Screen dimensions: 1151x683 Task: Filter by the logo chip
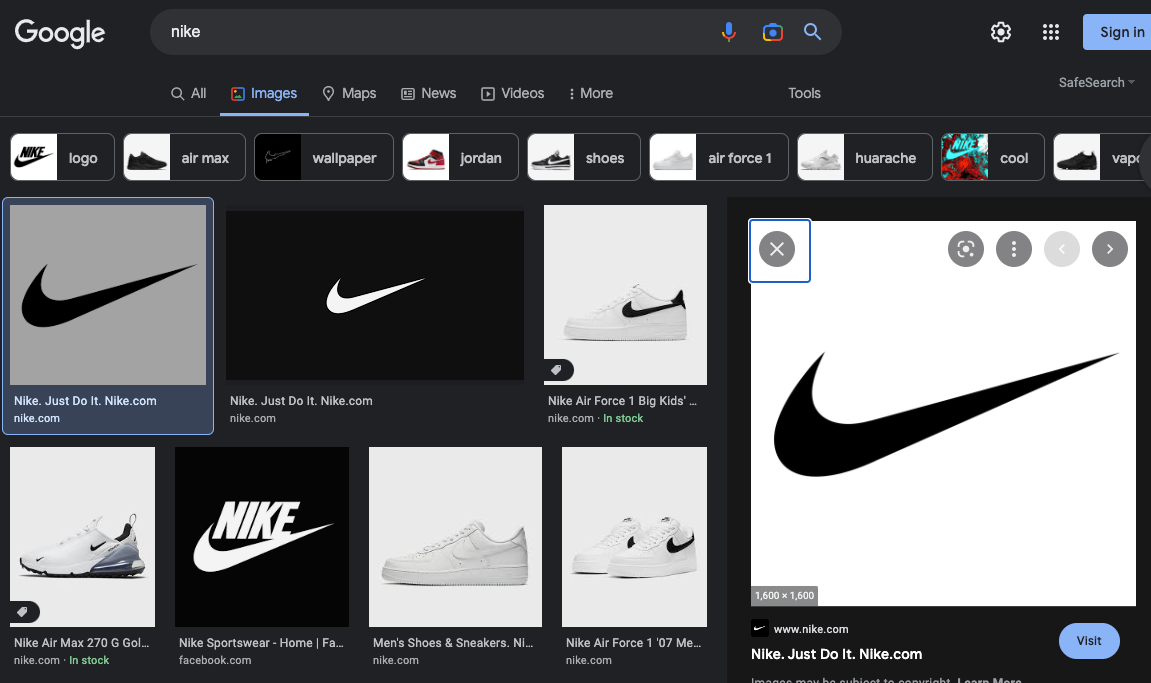pyautogui.click(x=62, y=157)
